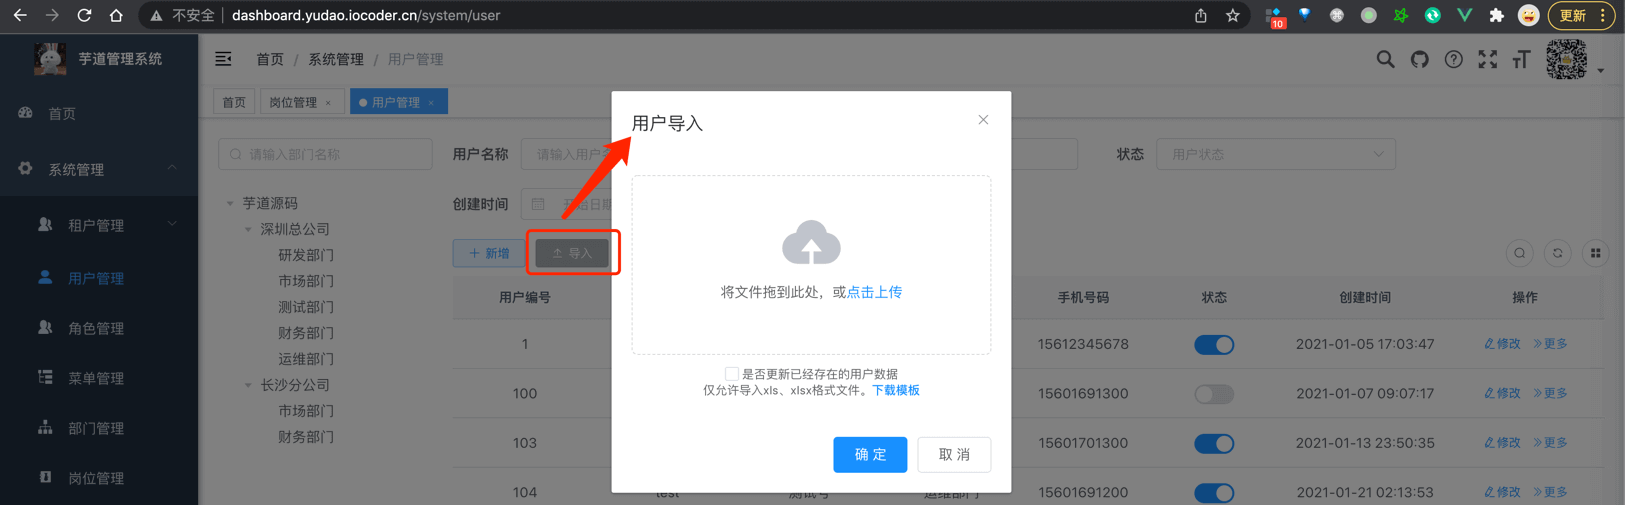Click the header search magnifier icon

tap(1385, 60)
